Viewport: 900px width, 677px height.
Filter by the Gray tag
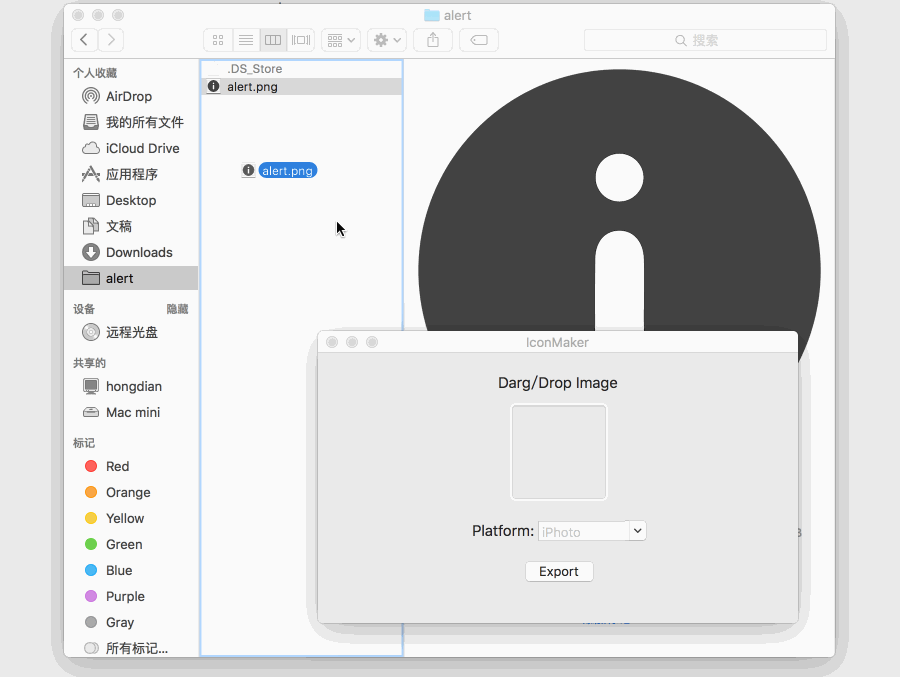tap(131, 622)
